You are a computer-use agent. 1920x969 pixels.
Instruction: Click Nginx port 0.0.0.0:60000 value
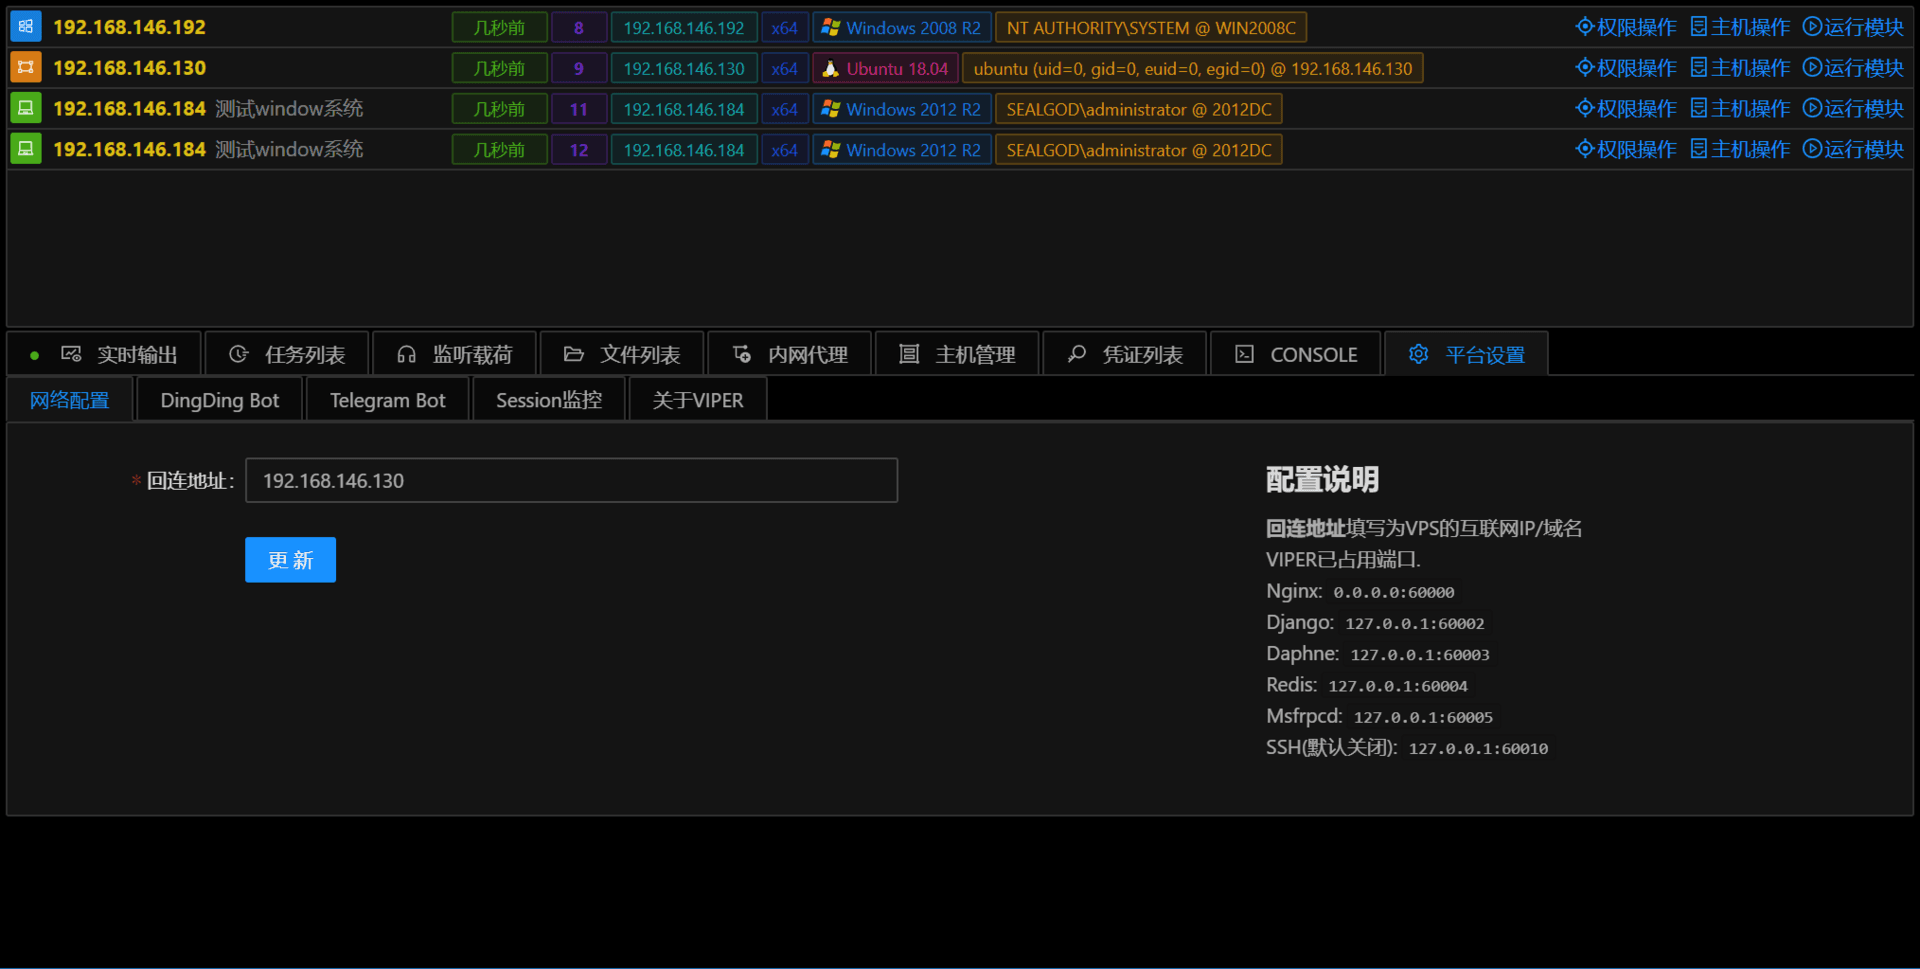pyautogui.click(x=1393, y=592)
